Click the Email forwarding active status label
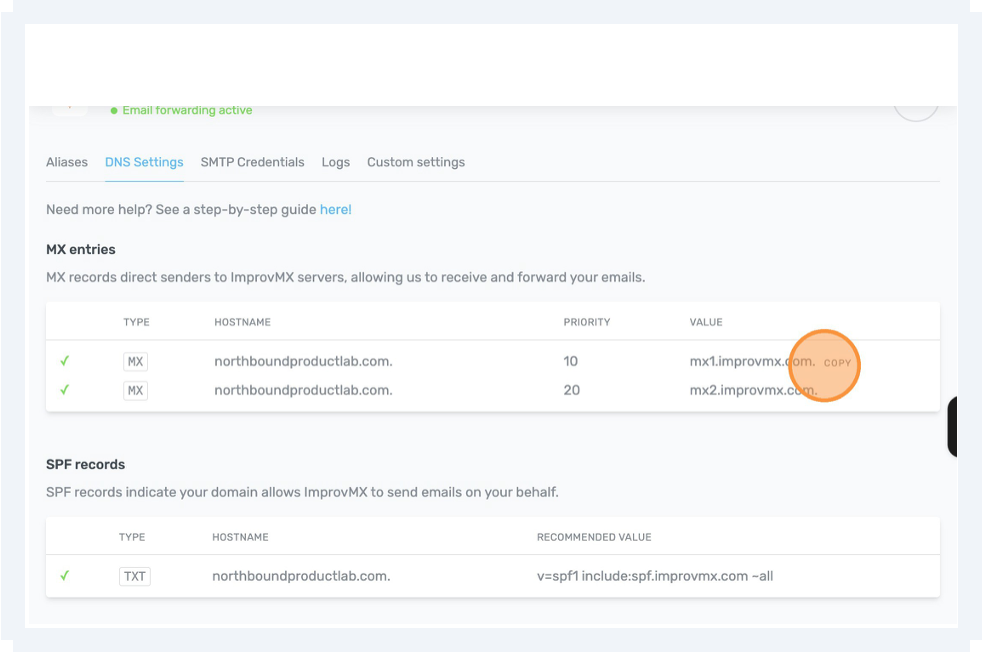 [187, 111]
